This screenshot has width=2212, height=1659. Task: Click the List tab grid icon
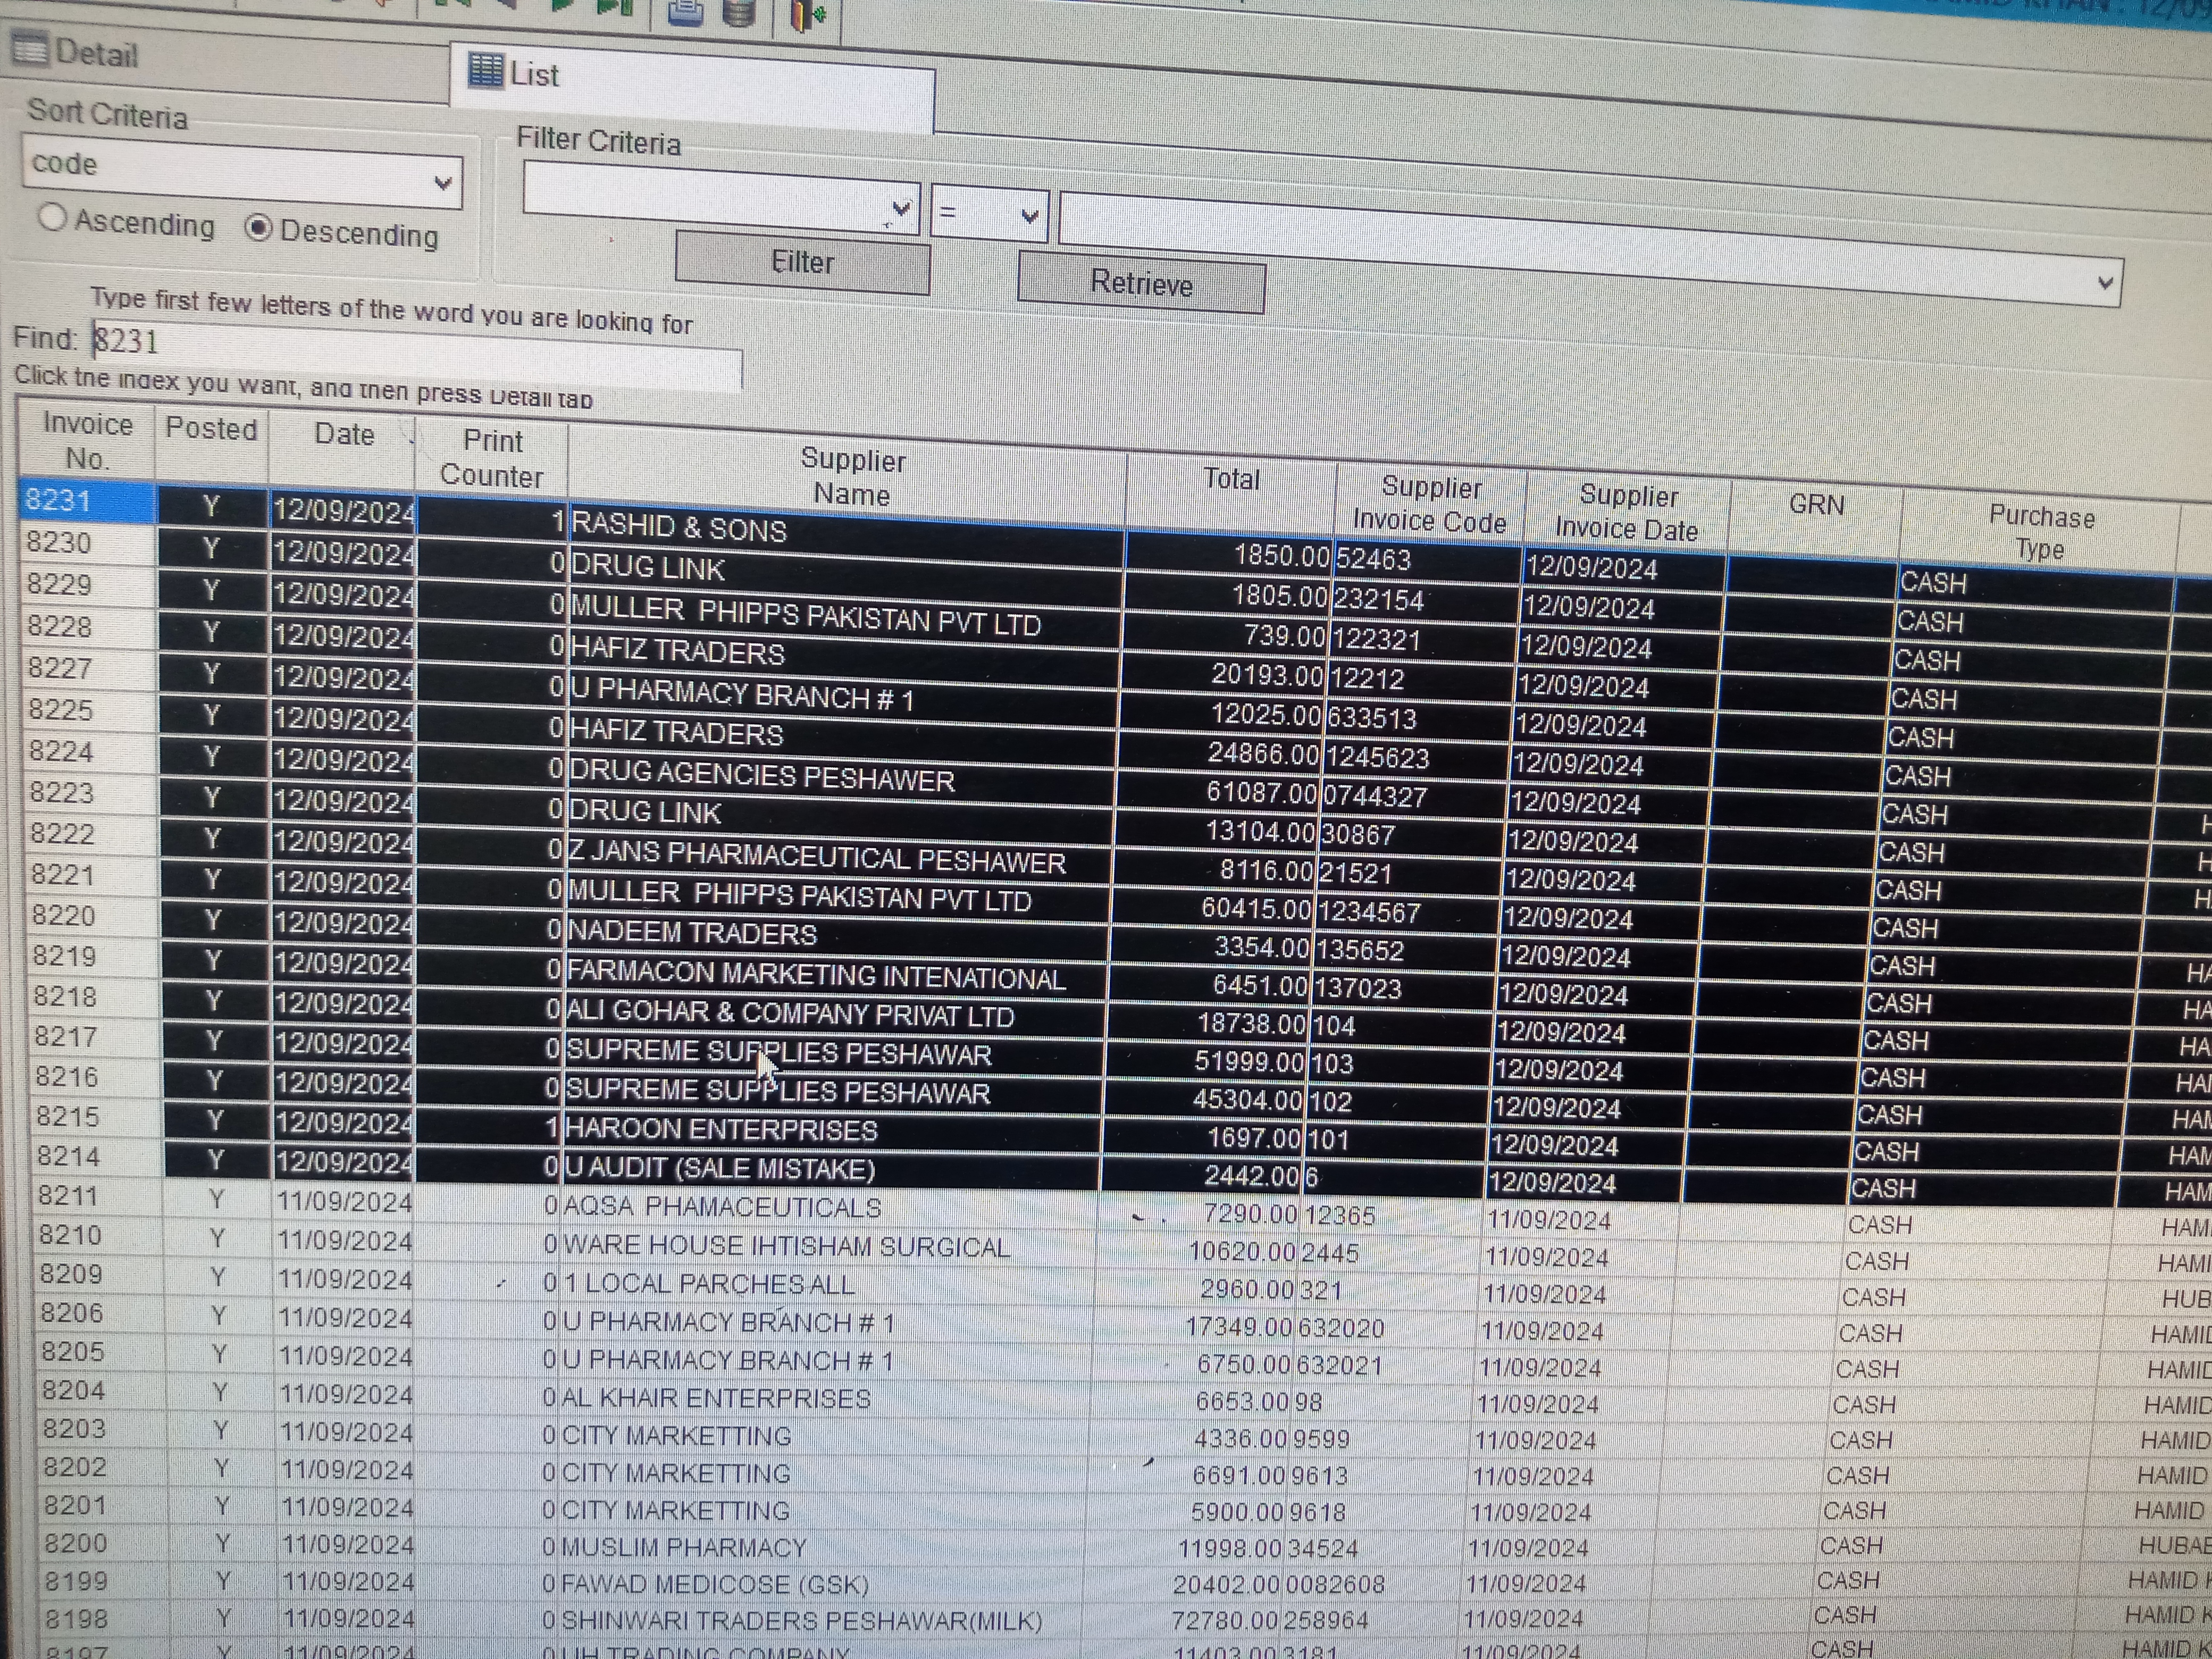click(x=486, y=71)
